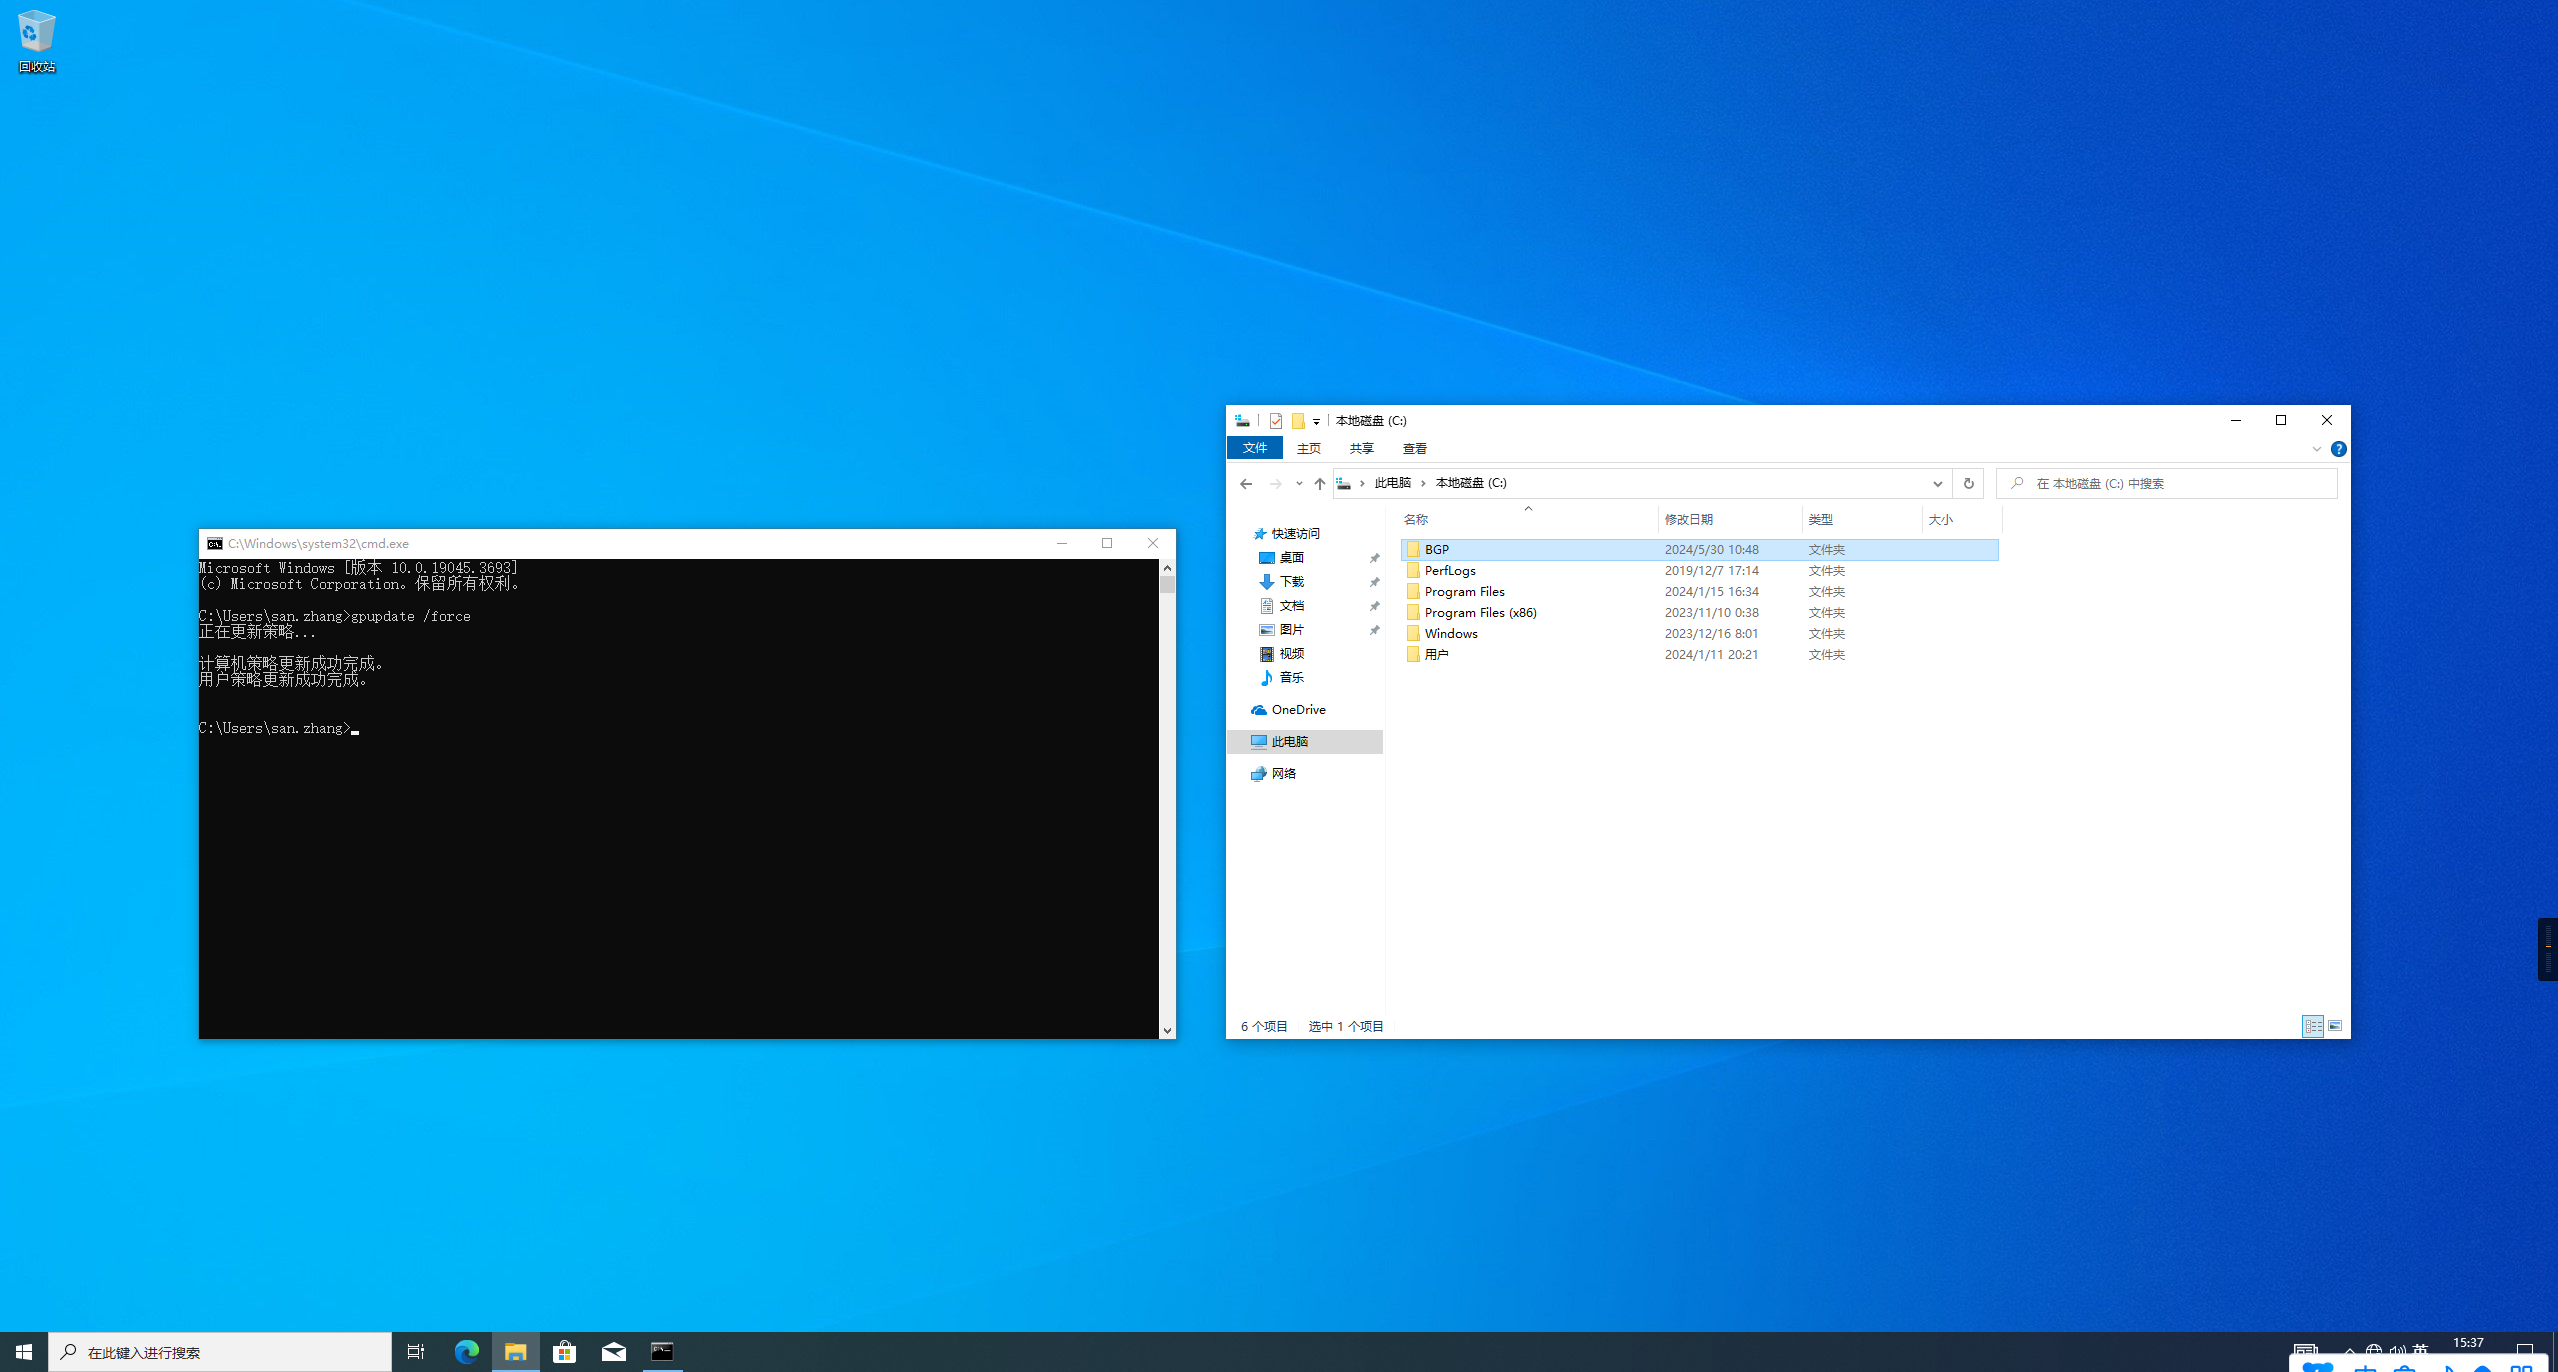Click the Properties quick access toolbar icon
2558x1372 pixels.
1275,421
